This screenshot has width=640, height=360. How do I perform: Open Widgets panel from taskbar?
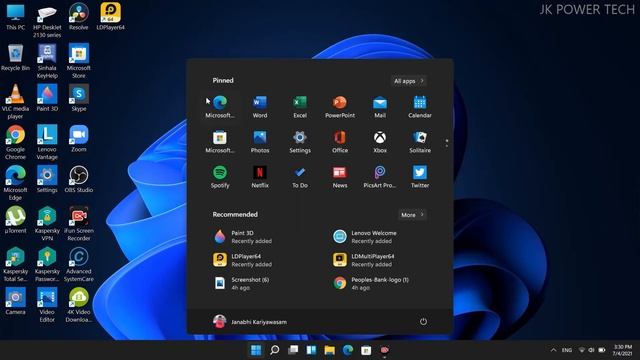311,350
